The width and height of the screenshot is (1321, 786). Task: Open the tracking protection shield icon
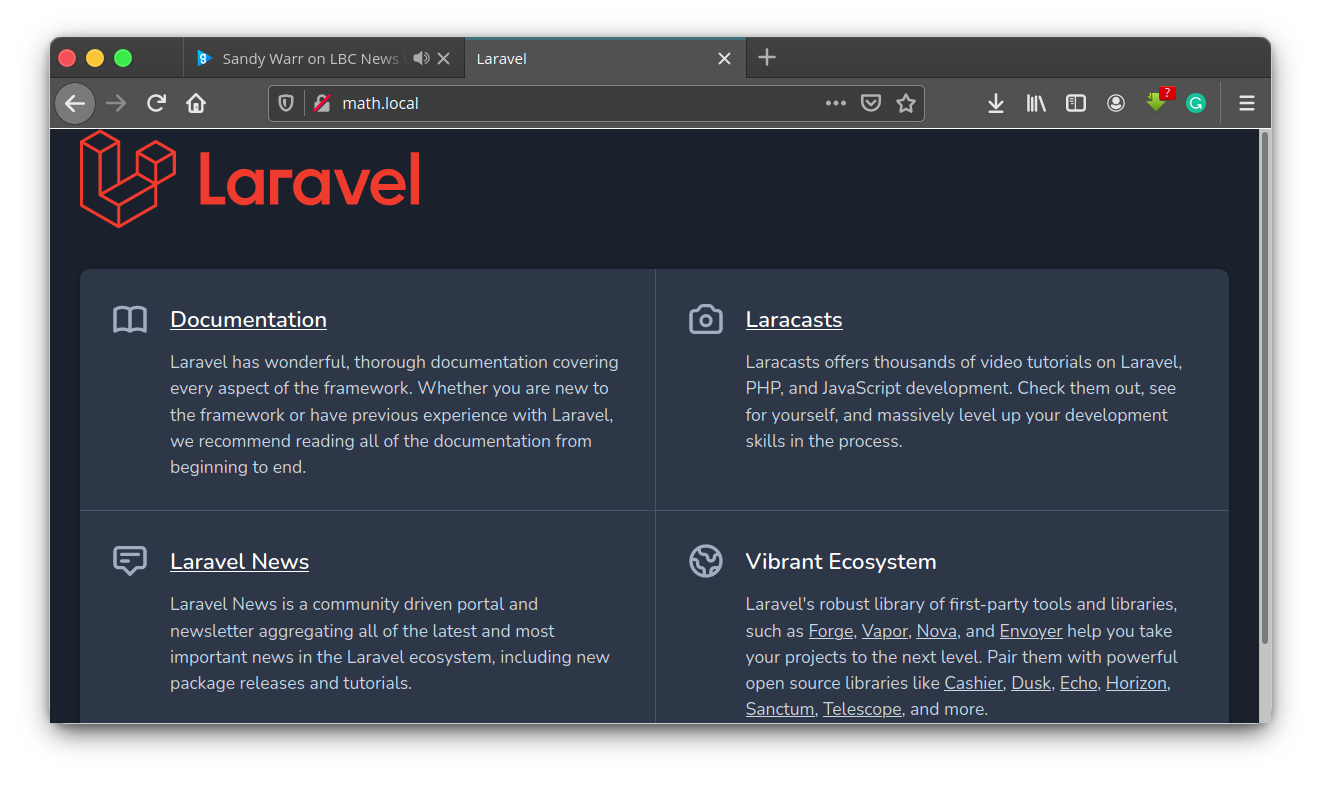286,103
